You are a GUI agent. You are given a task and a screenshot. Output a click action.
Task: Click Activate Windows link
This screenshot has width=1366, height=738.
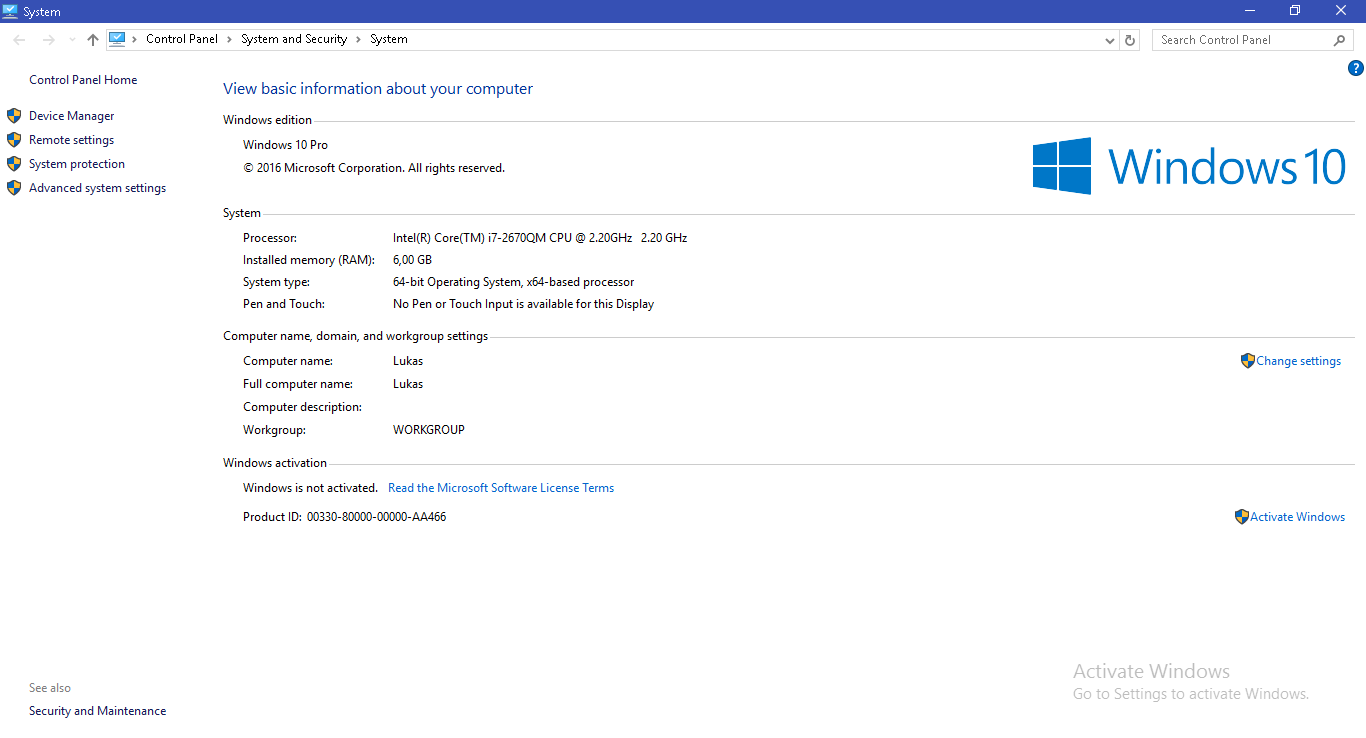pos(1297,517)
